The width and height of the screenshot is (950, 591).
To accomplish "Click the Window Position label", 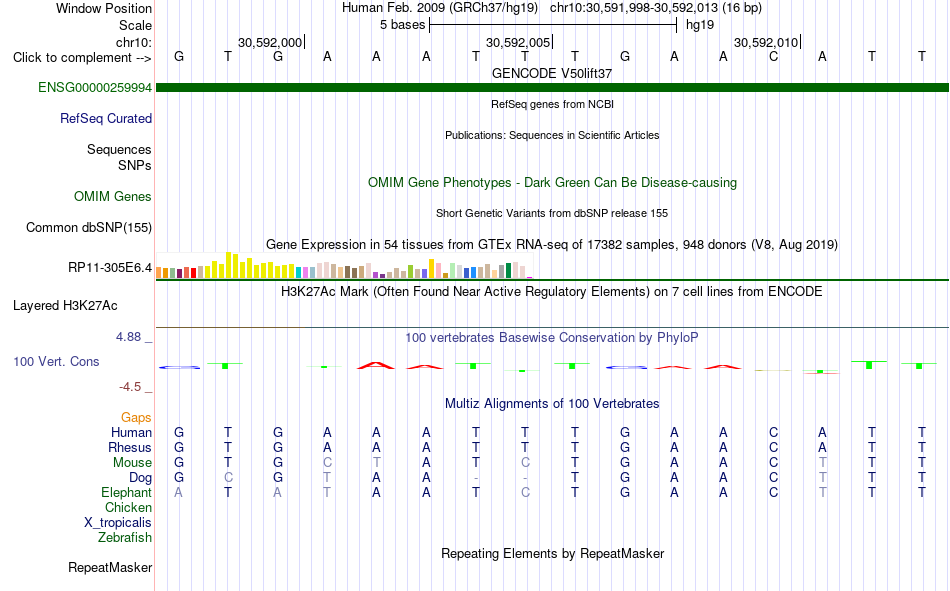I will point(104,8).
